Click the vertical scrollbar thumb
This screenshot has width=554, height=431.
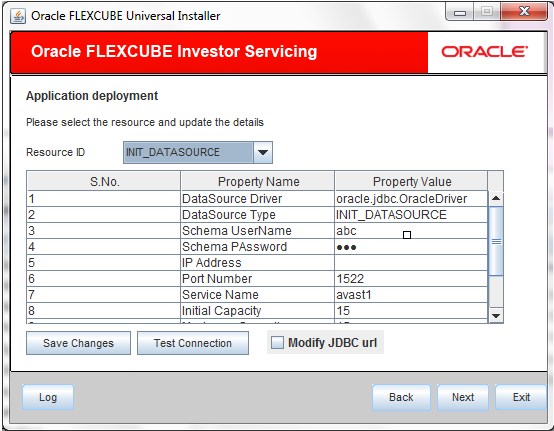coord(496,241)
